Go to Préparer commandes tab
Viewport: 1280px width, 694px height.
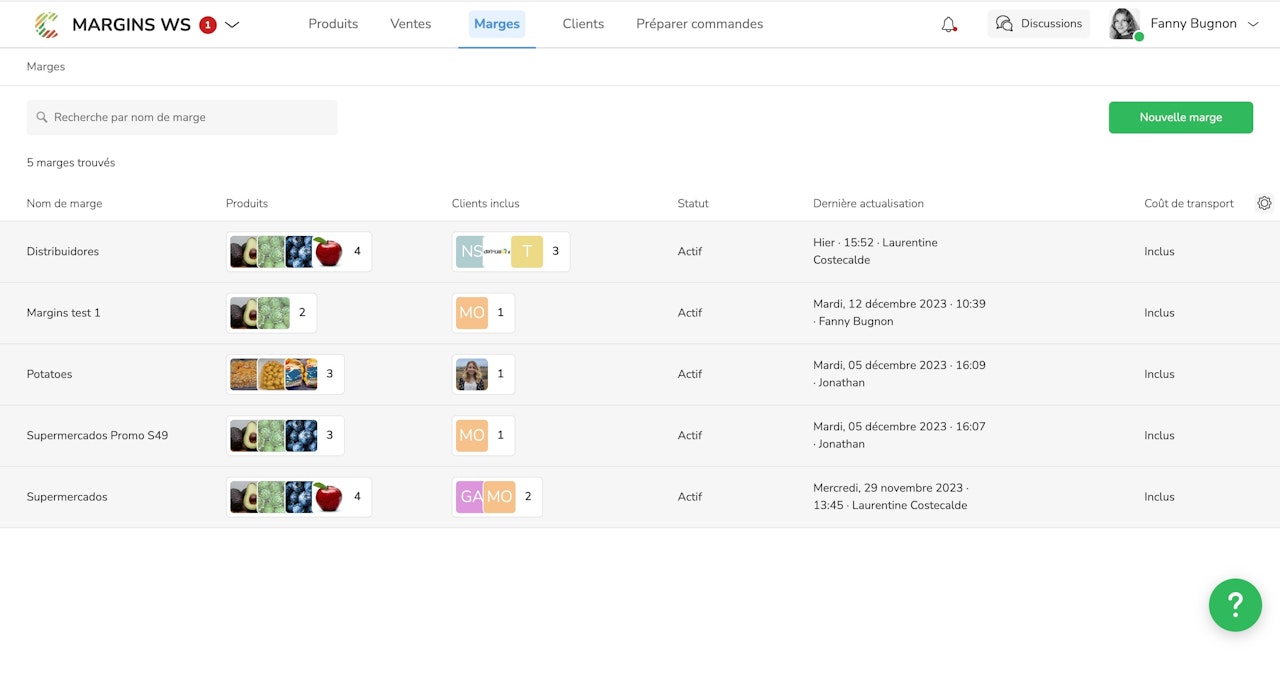(x=699, y=24)
